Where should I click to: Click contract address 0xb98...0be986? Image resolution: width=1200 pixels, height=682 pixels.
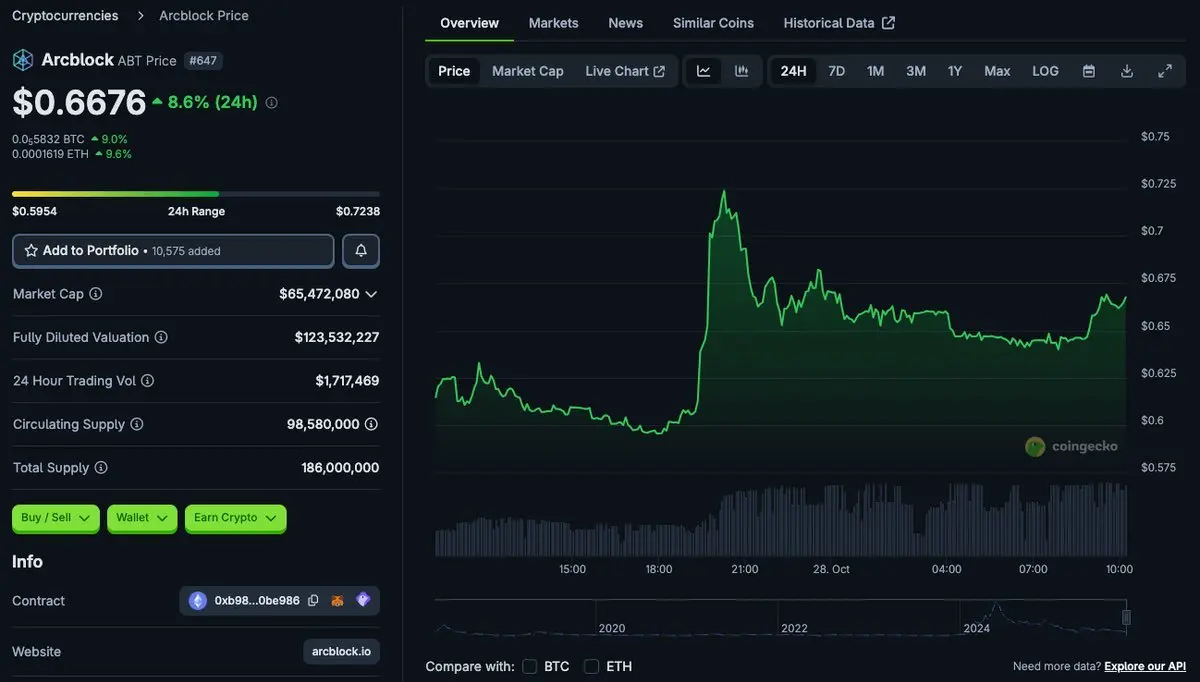coord(257,601)
